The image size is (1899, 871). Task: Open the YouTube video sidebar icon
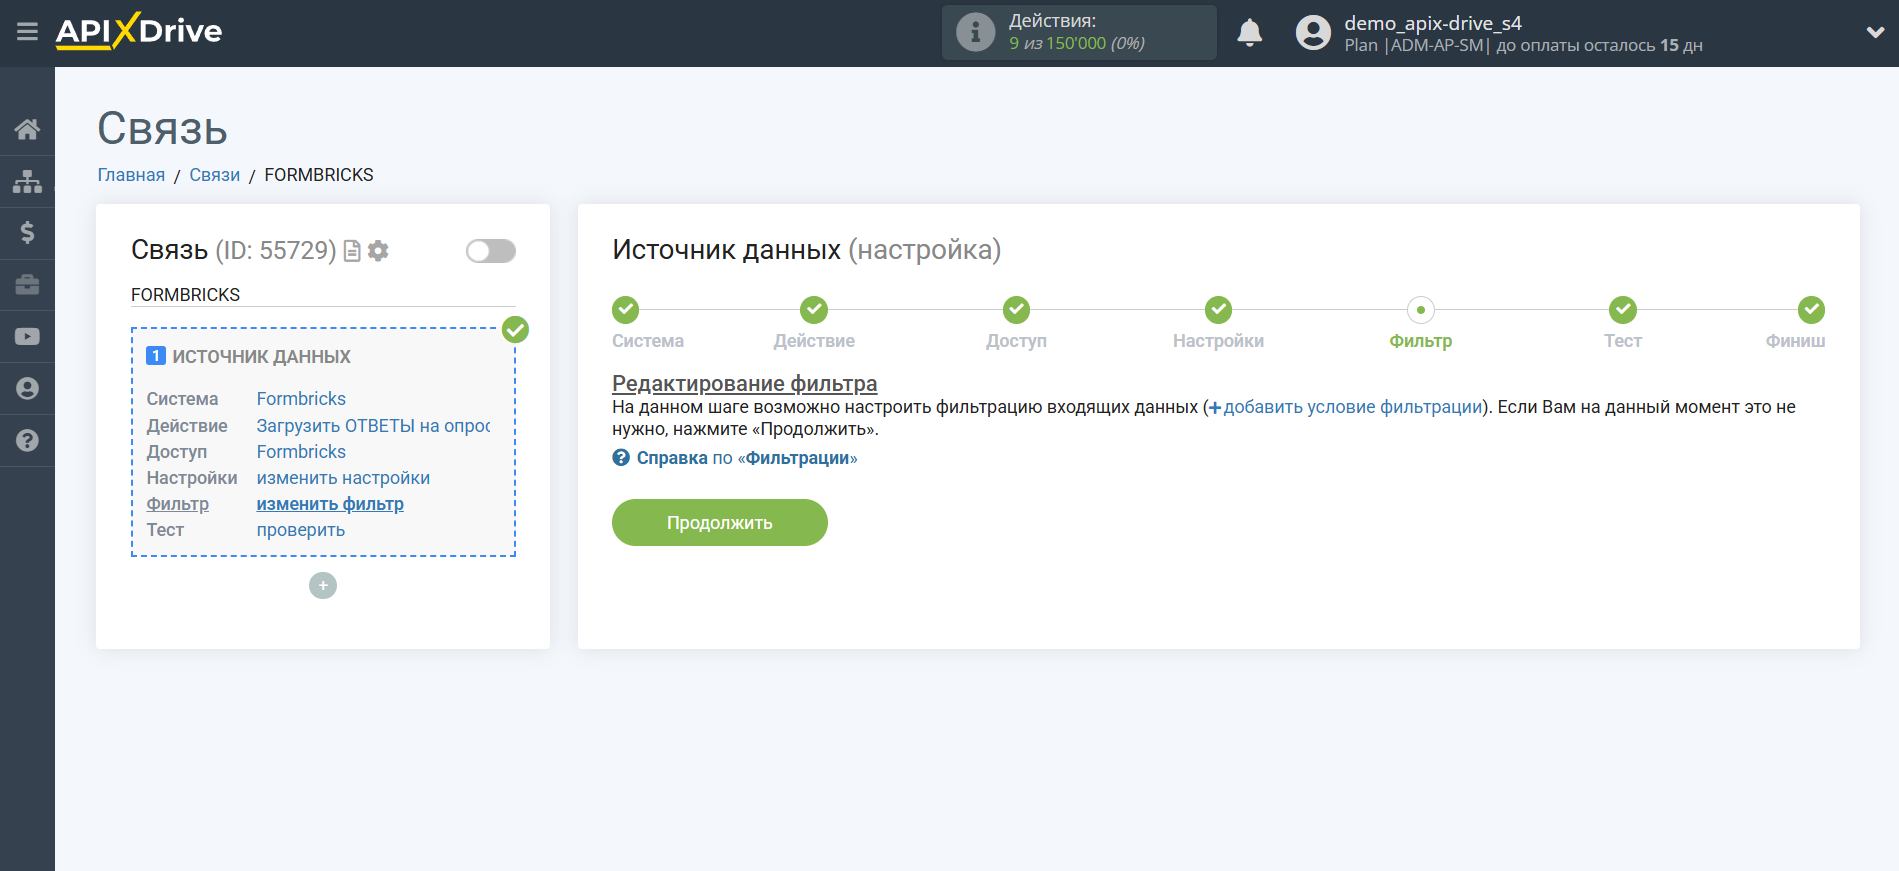(27, 337)
